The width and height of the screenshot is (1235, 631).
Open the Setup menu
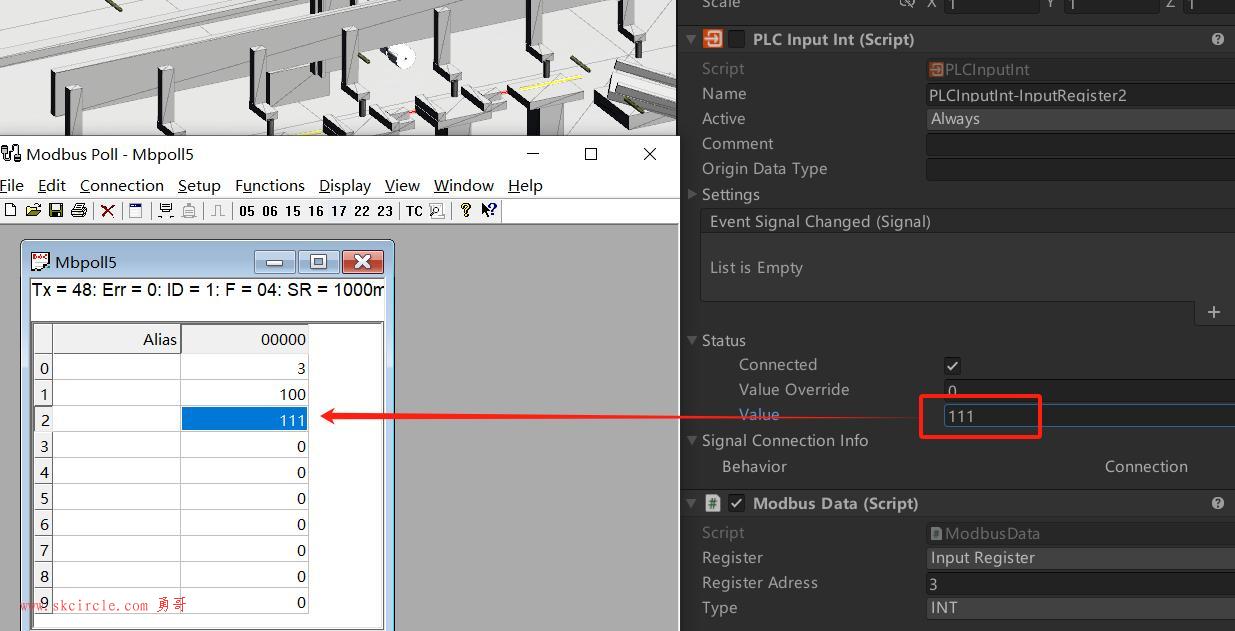pos(199,185)
